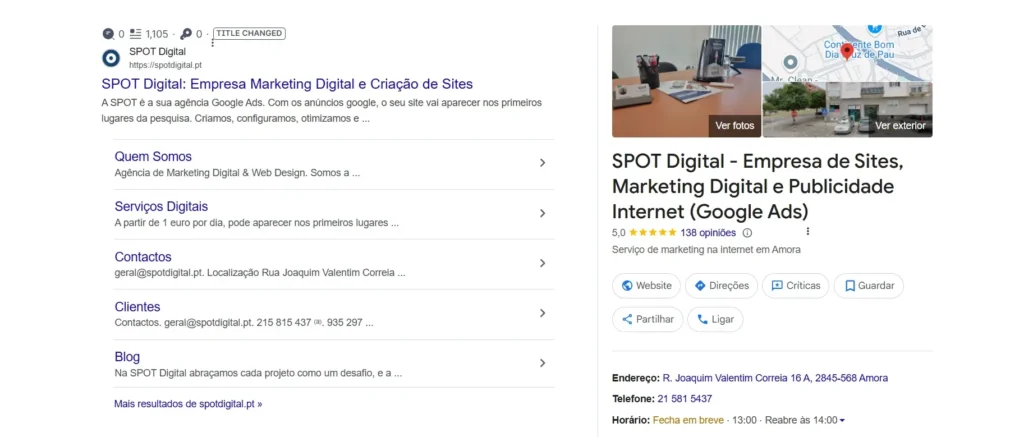Expand the Blog chevron arrow
Image resolution: width=1024 pixels, height=437 pixels.
pos(542,363)
